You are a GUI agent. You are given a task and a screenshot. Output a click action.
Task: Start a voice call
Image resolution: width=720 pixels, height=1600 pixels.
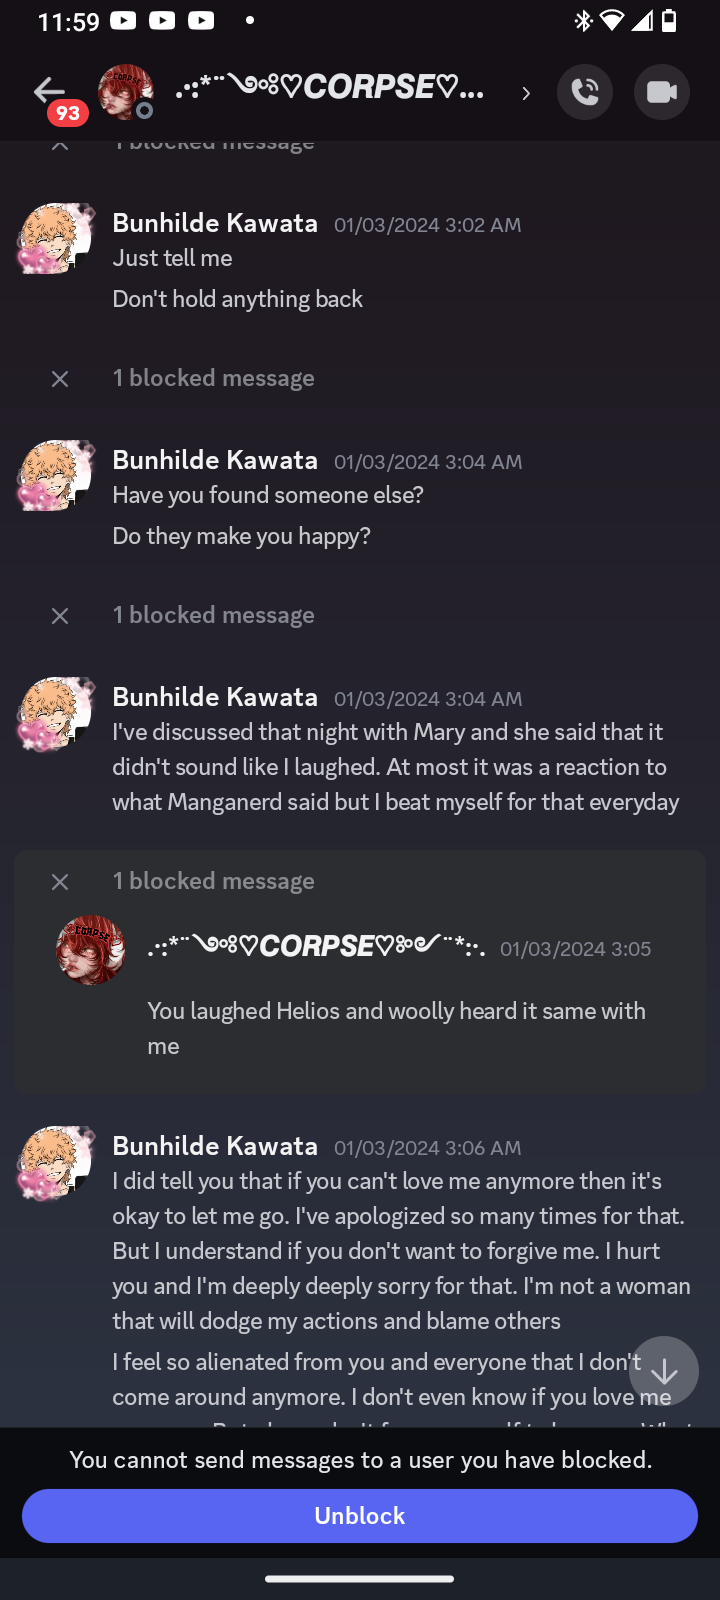coord(585,92)
